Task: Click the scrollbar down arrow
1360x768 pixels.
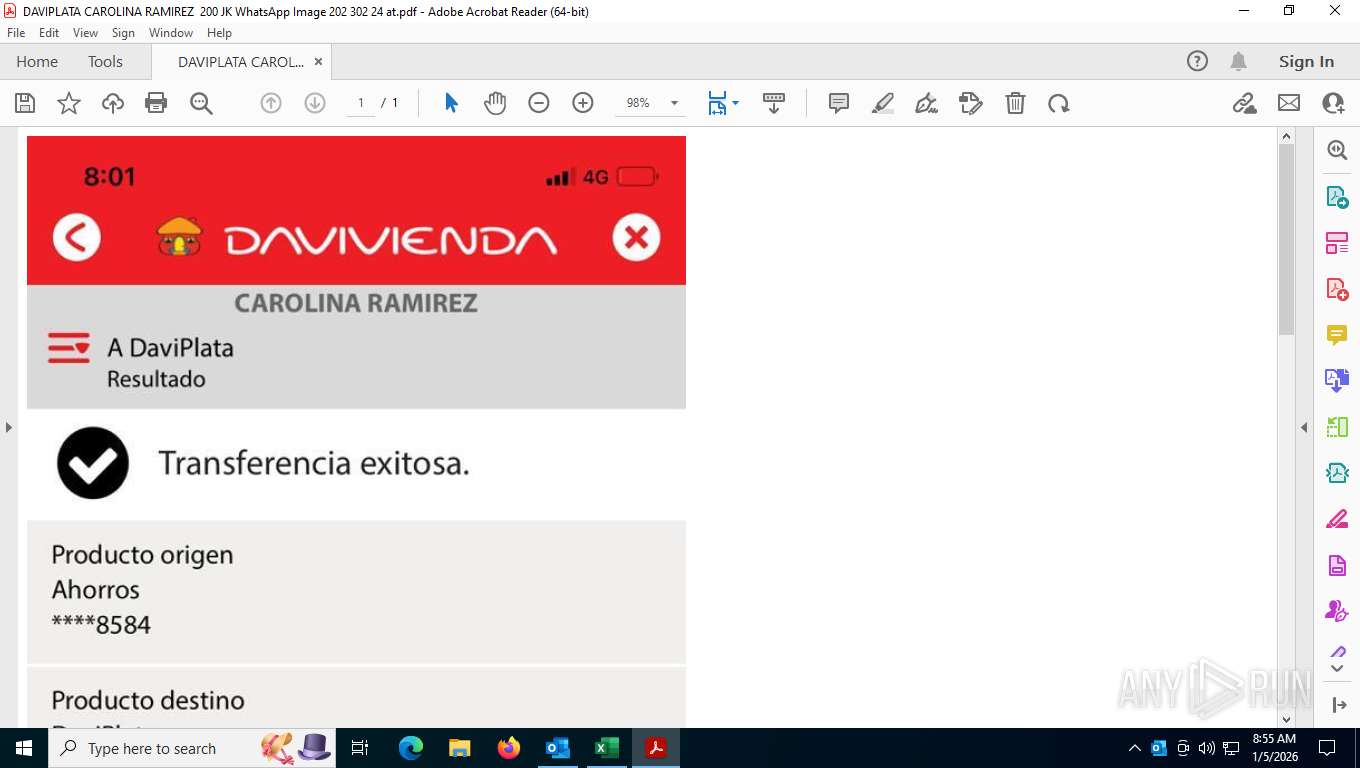Action: click(x=1287, y=718)
